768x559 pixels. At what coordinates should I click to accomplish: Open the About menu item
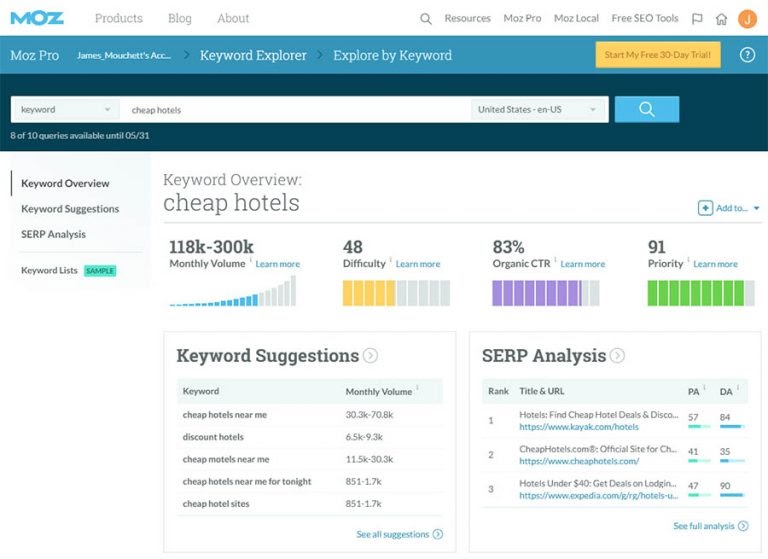(233, 18)
